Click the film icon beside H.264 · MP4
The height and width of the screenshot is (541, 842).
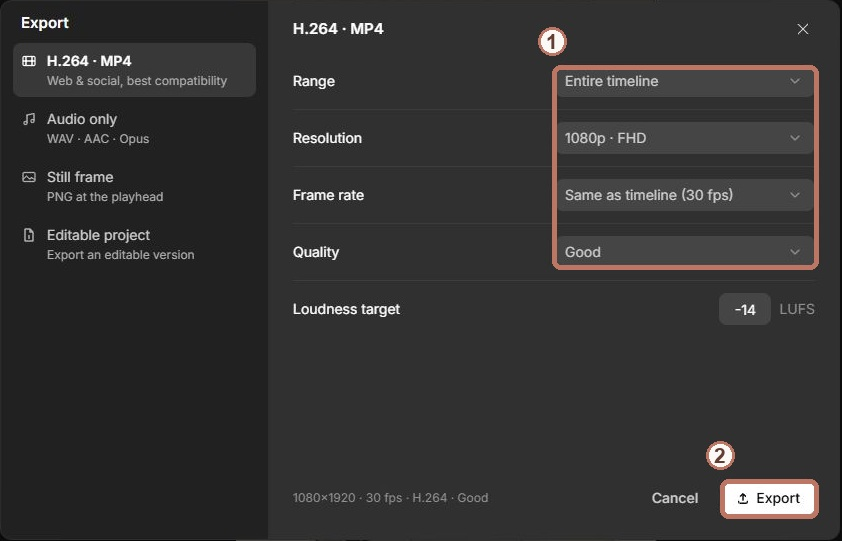click(x=29, y=61)
